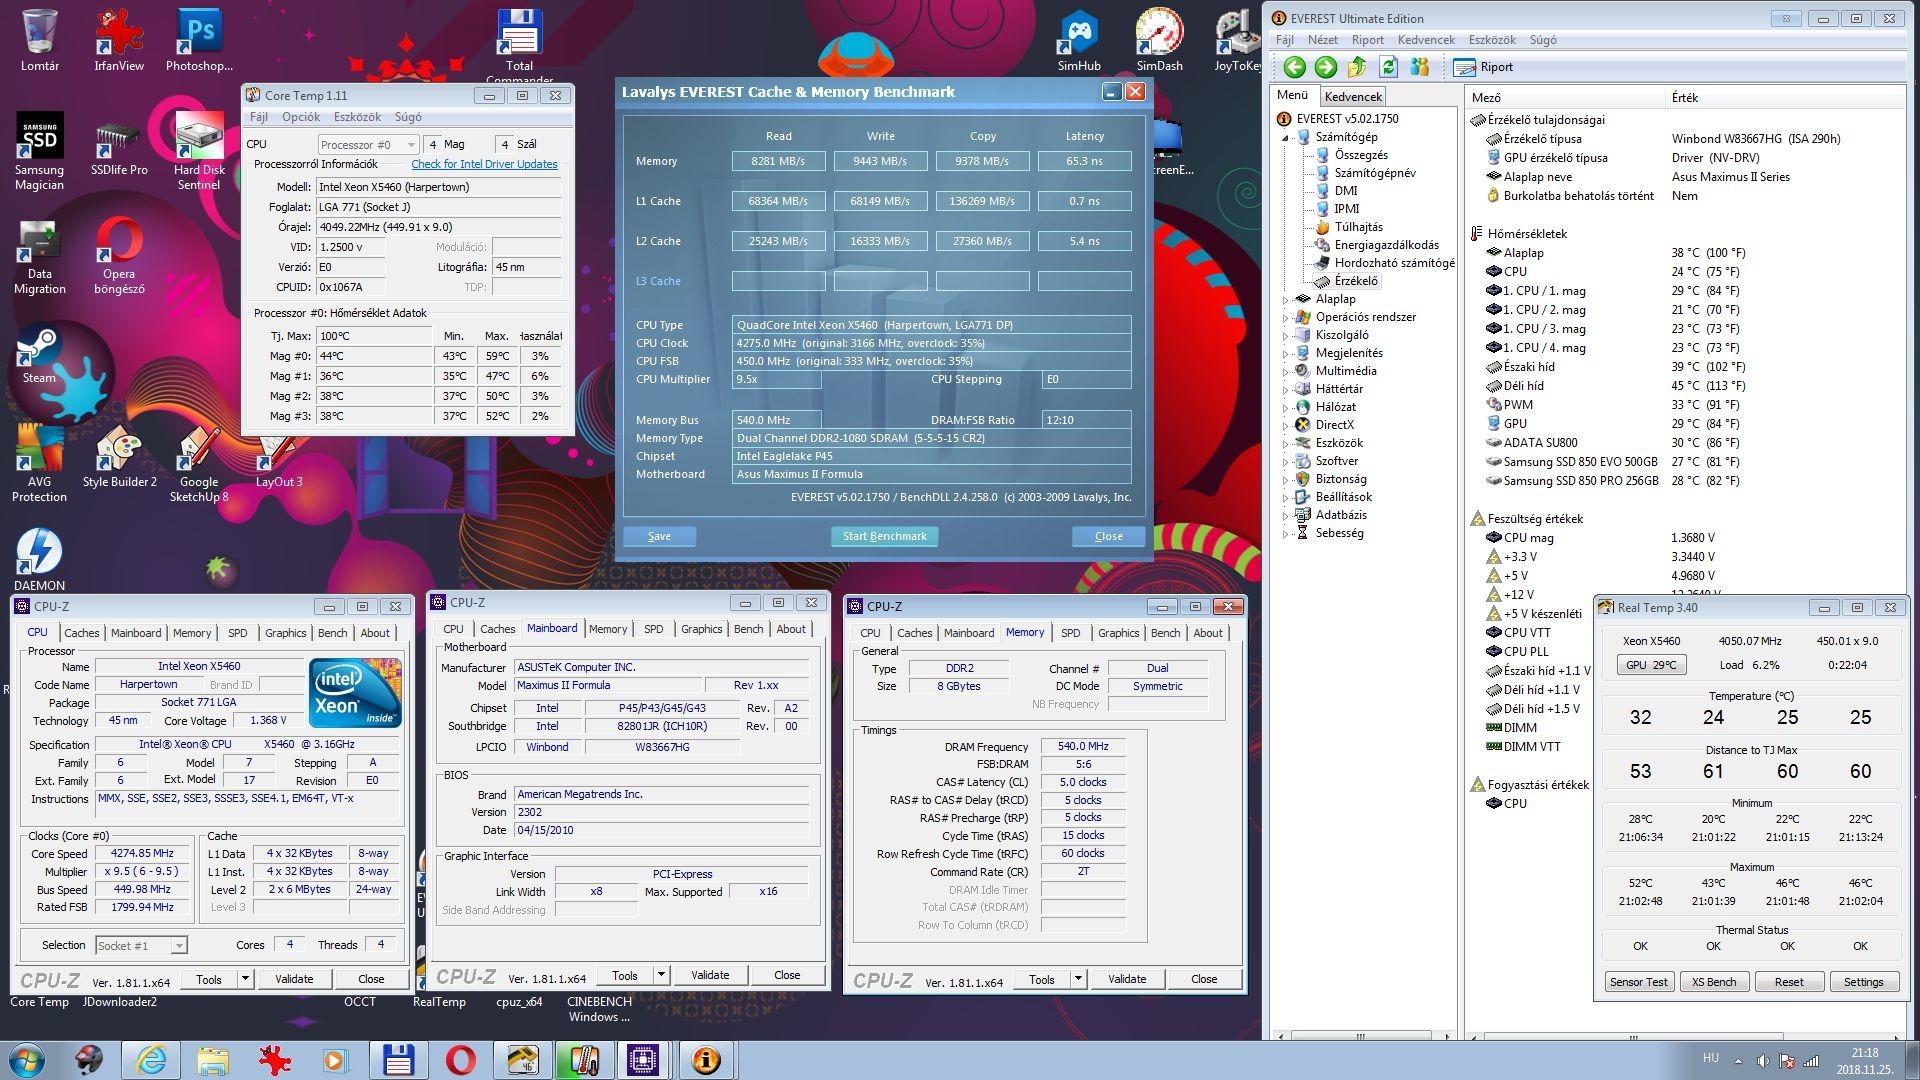
Task: Open Tools dropdown arrow in leftmost CPU-Z window
Action: pos(244,979)
